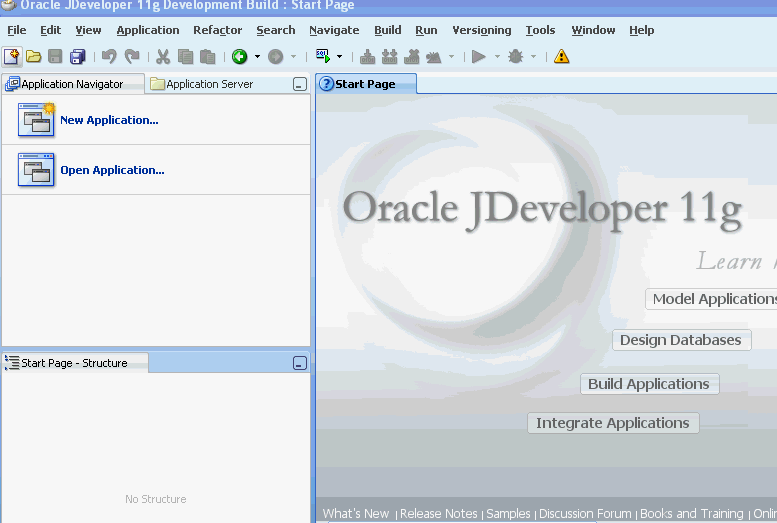Click the green Back navigation icon

[x=240, y=57]
